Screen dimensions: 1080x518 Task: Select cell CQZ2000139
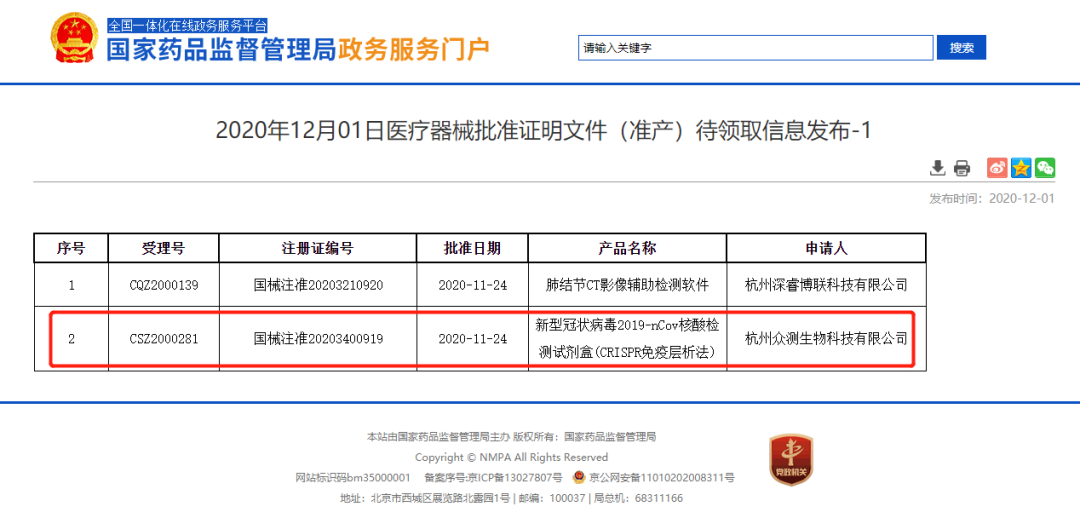tap(163, 284)
